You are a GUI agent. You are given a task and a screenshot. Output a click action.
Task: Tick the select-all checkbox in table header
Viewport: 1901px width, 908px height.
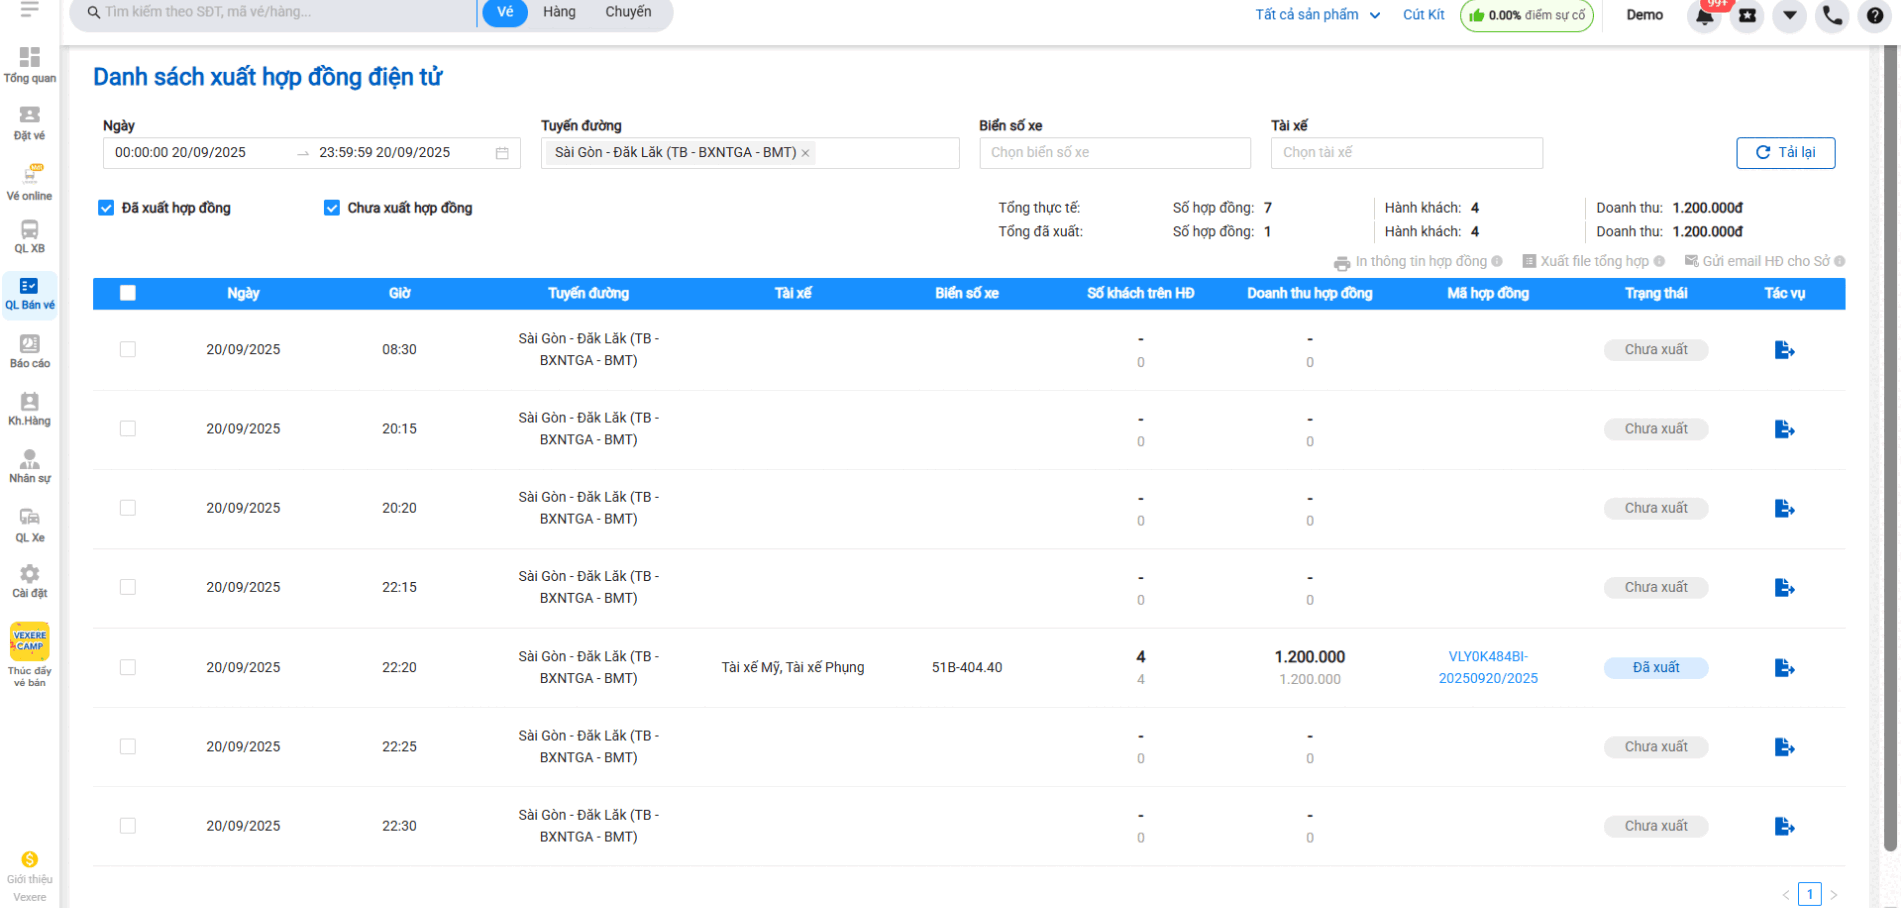click(x=128, y=293)
